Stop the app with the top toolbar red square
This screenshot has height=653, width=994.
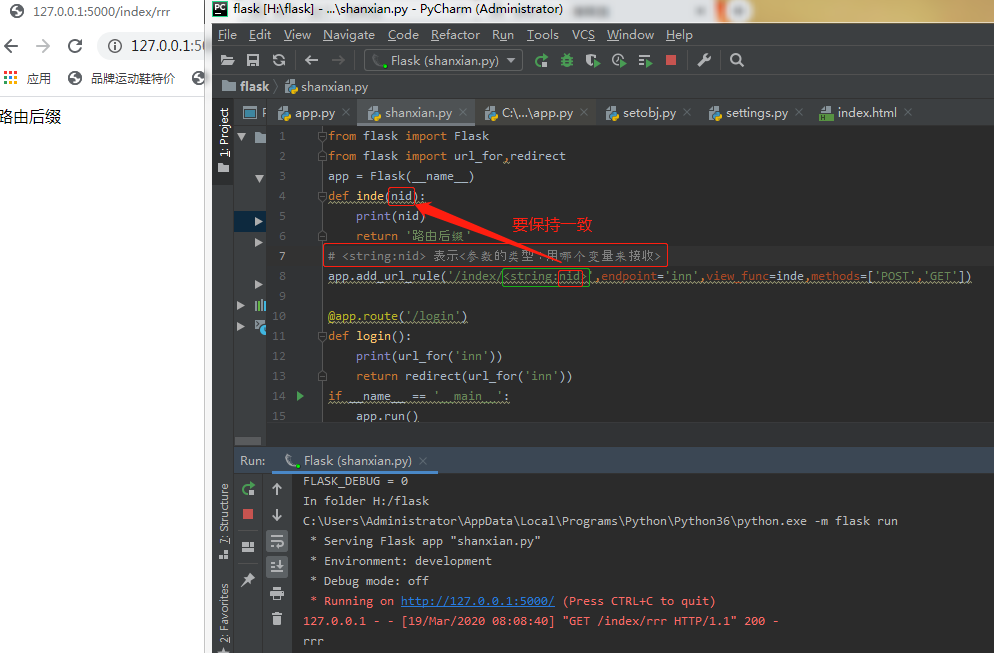click(671, 60)
